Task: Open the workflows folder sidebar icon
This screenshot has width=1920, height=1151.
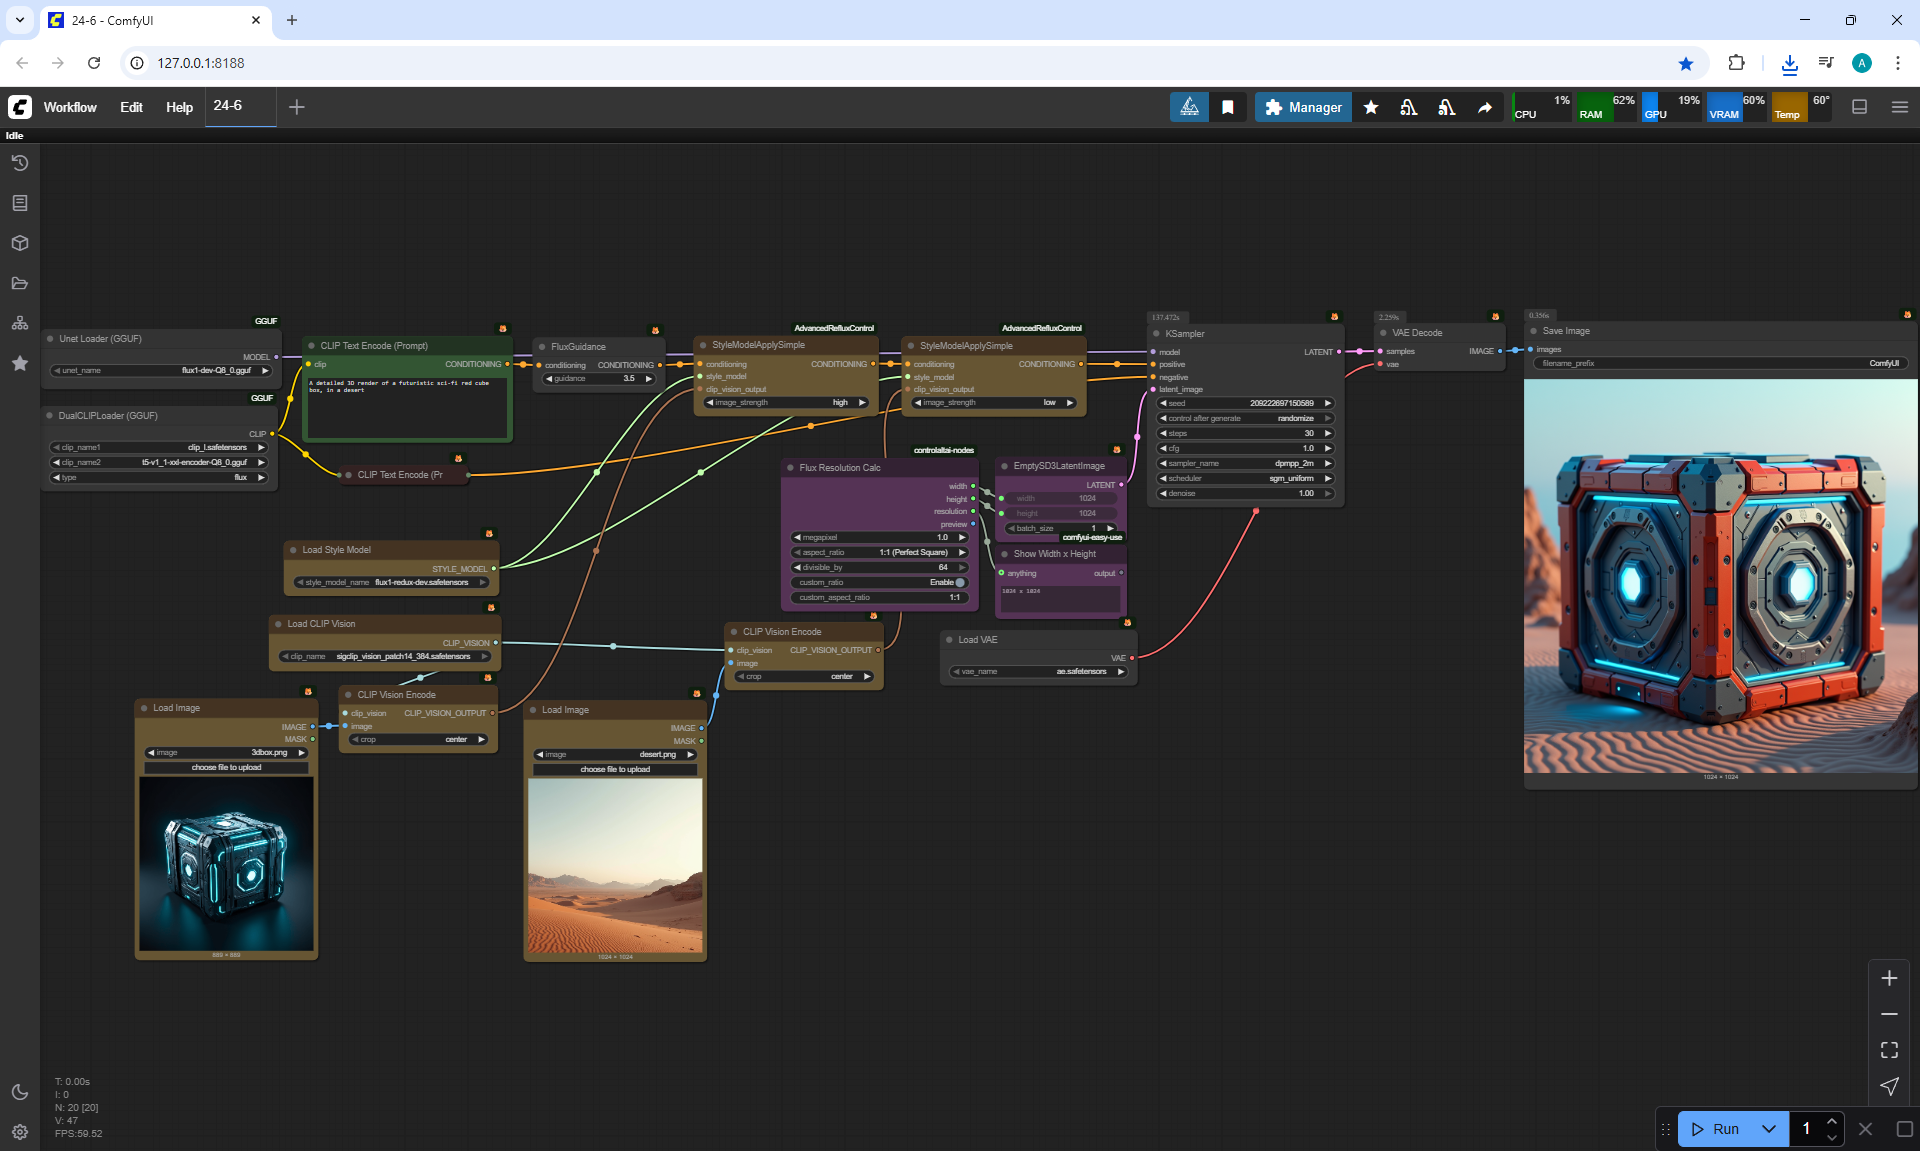Action: 20,283
